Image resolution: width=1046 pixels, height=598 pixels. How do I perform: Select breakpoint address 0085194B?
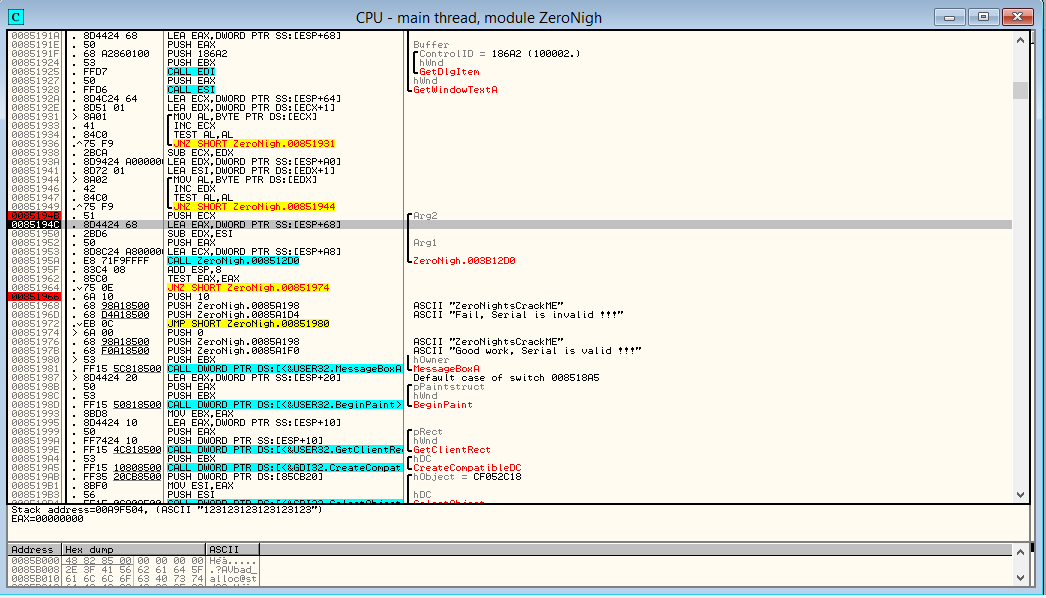[35, 216]
